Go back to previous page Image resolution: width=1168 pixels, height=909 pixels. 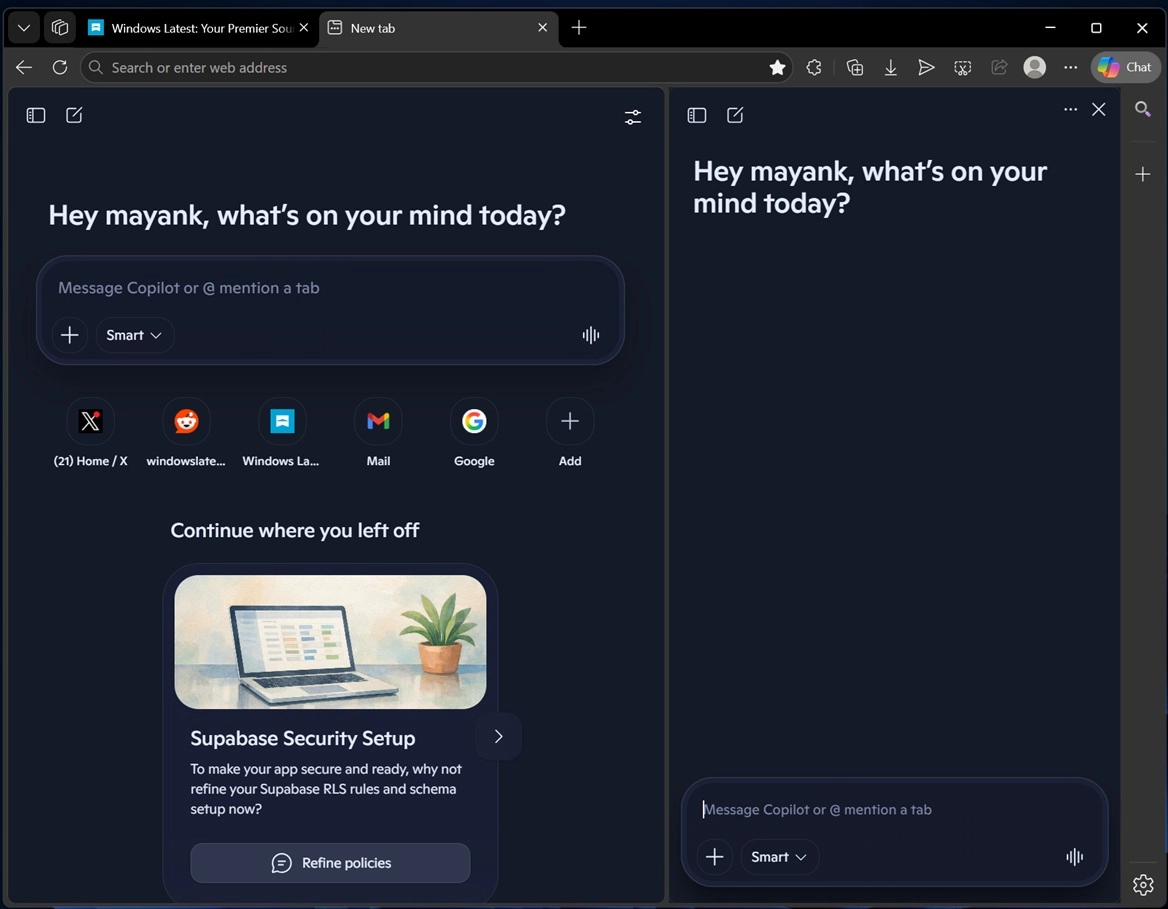[x=24, y=68]
